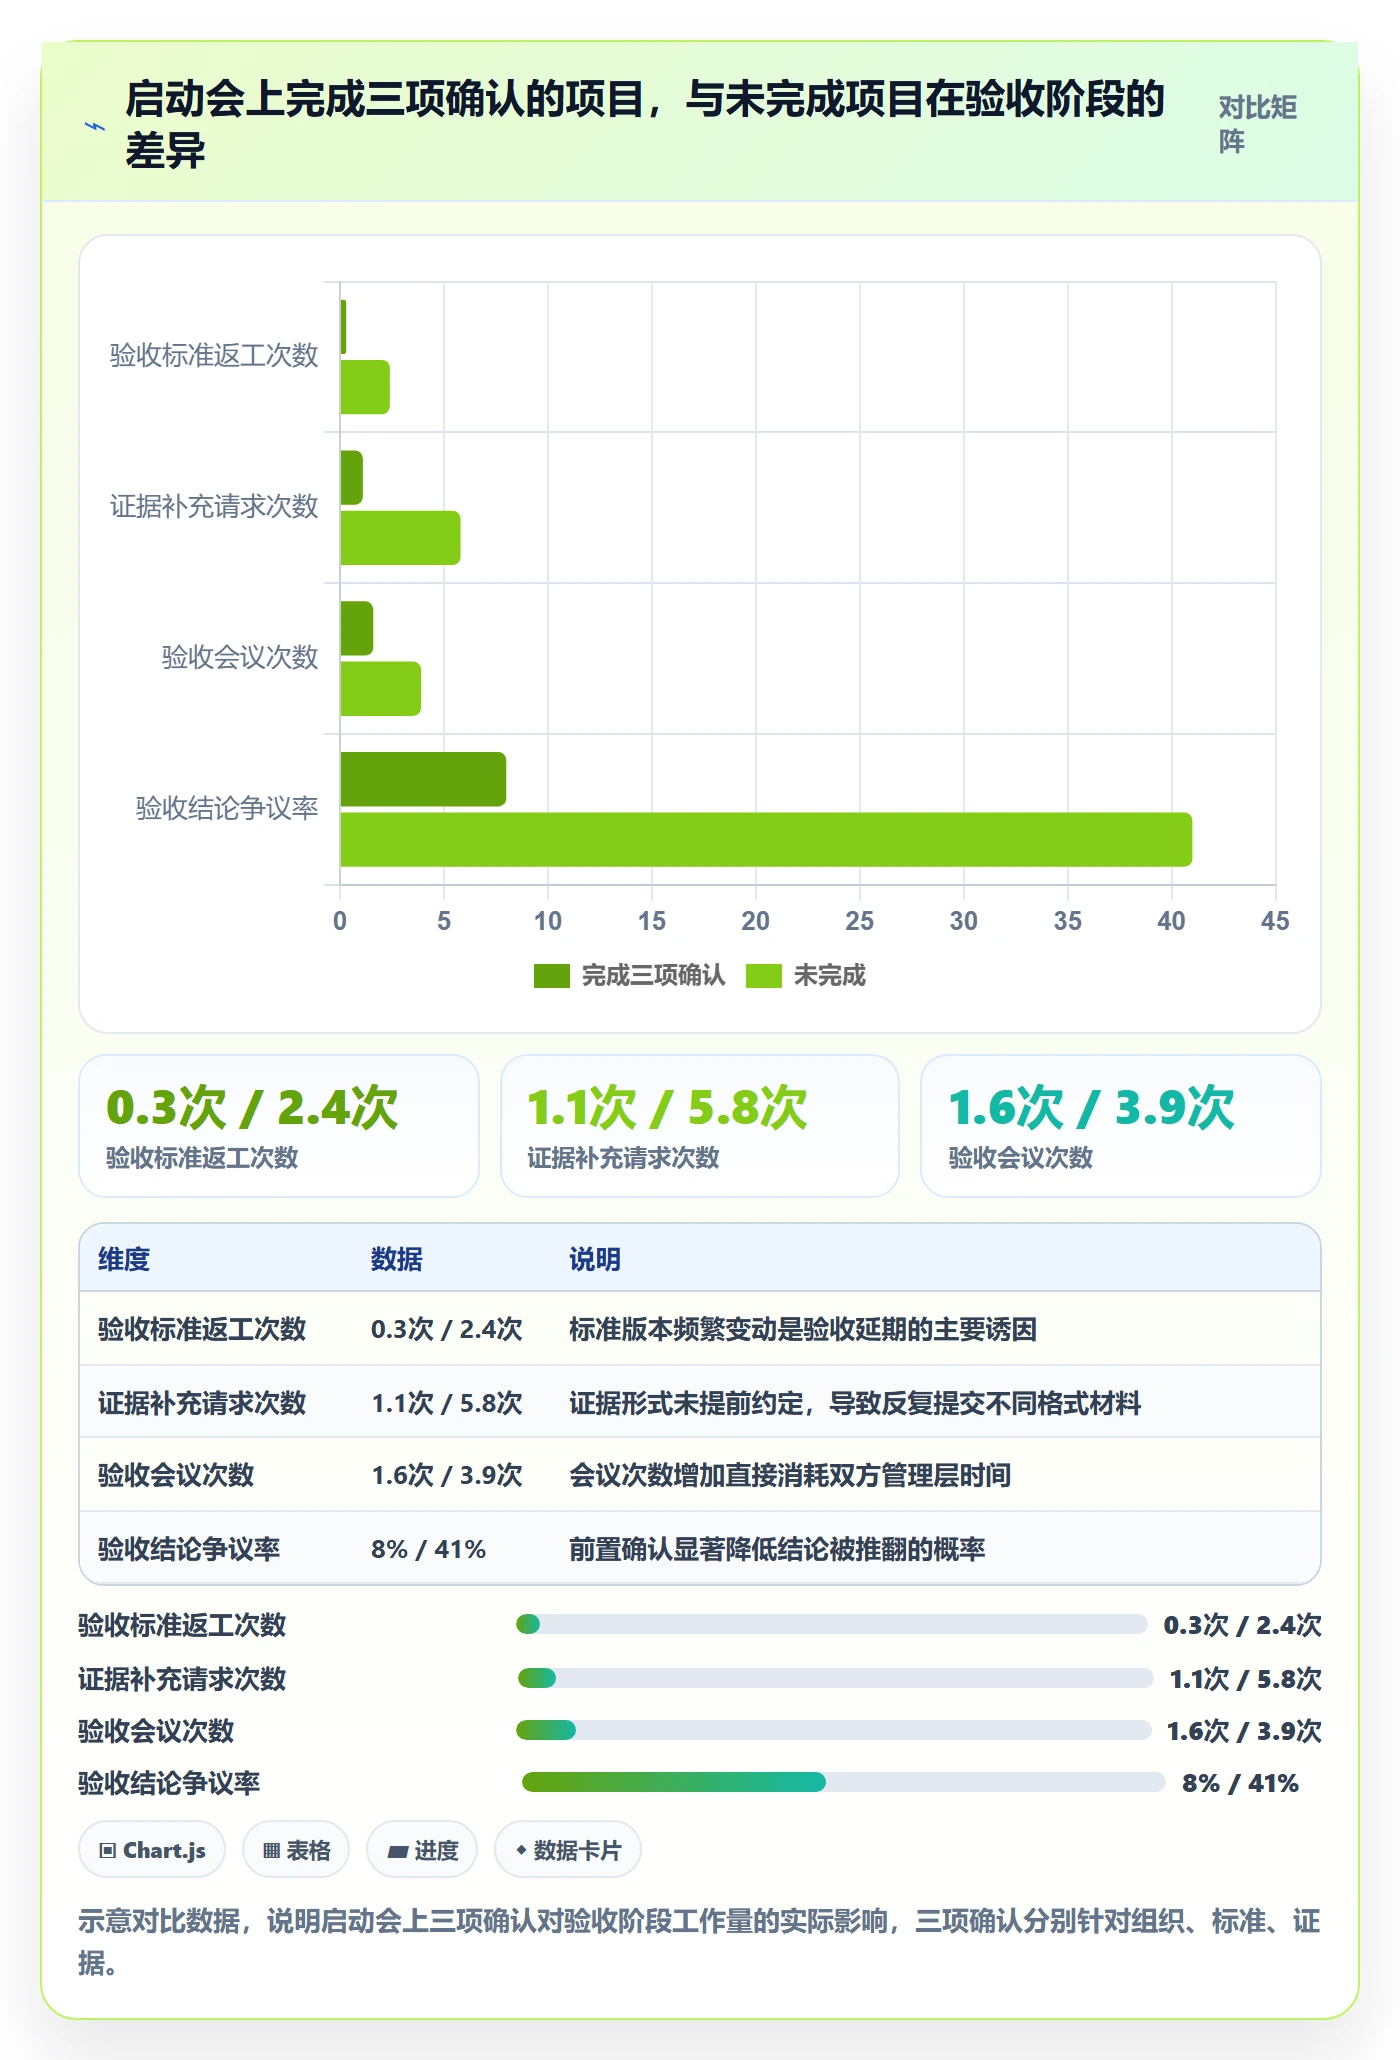
Task: Click 标准版本频繁变动是验收延期的主要诱因 description
Action: 803,1329
